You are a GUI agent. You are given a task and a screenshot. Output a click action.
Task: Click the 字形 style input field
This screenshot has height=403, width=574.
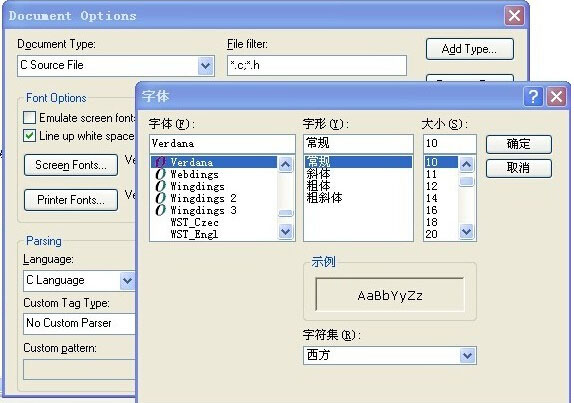click(x=358, y=143)
